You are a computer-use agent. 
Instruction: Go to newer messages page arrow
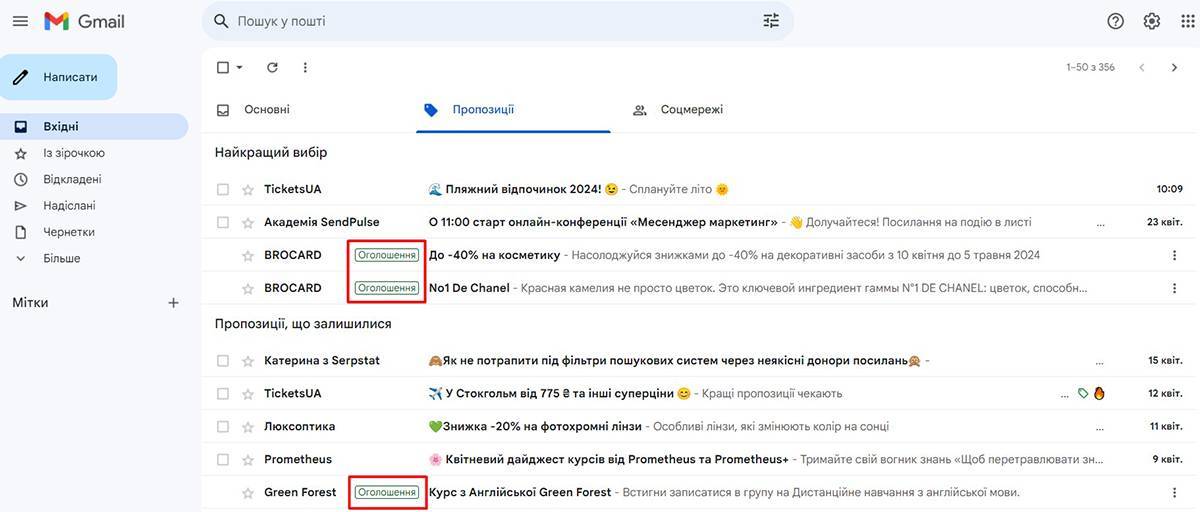coord(1141,67)
